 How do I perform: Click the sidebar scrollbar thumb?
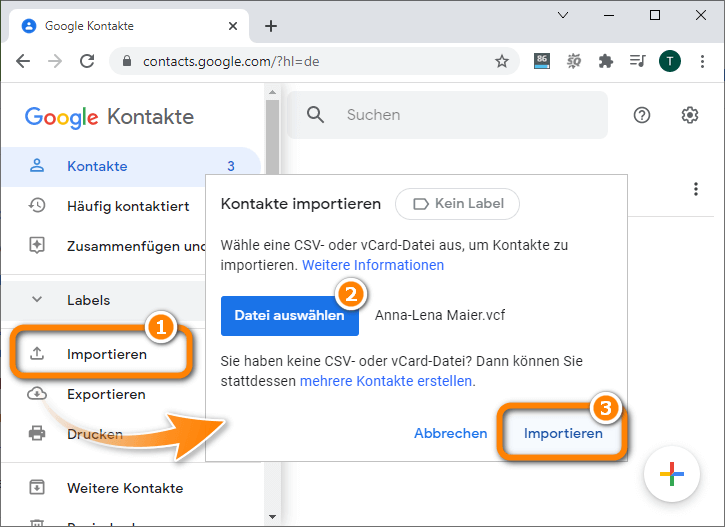[272, 137]
